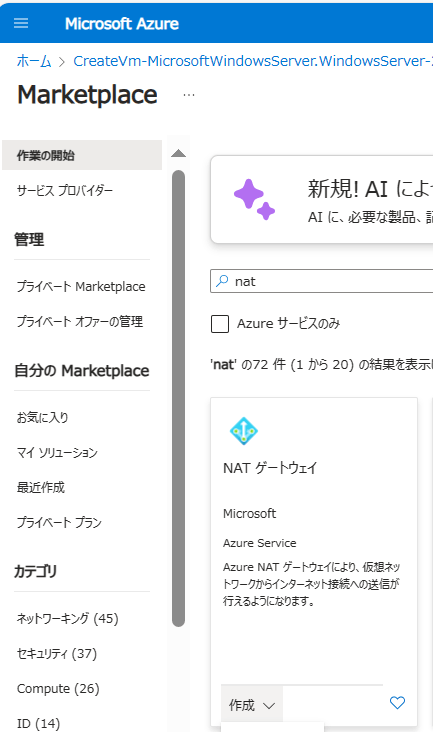Viewport: 433px width, 732px height.
Task: Click the ホーム breadcrumb link
Action: point(34,61)
